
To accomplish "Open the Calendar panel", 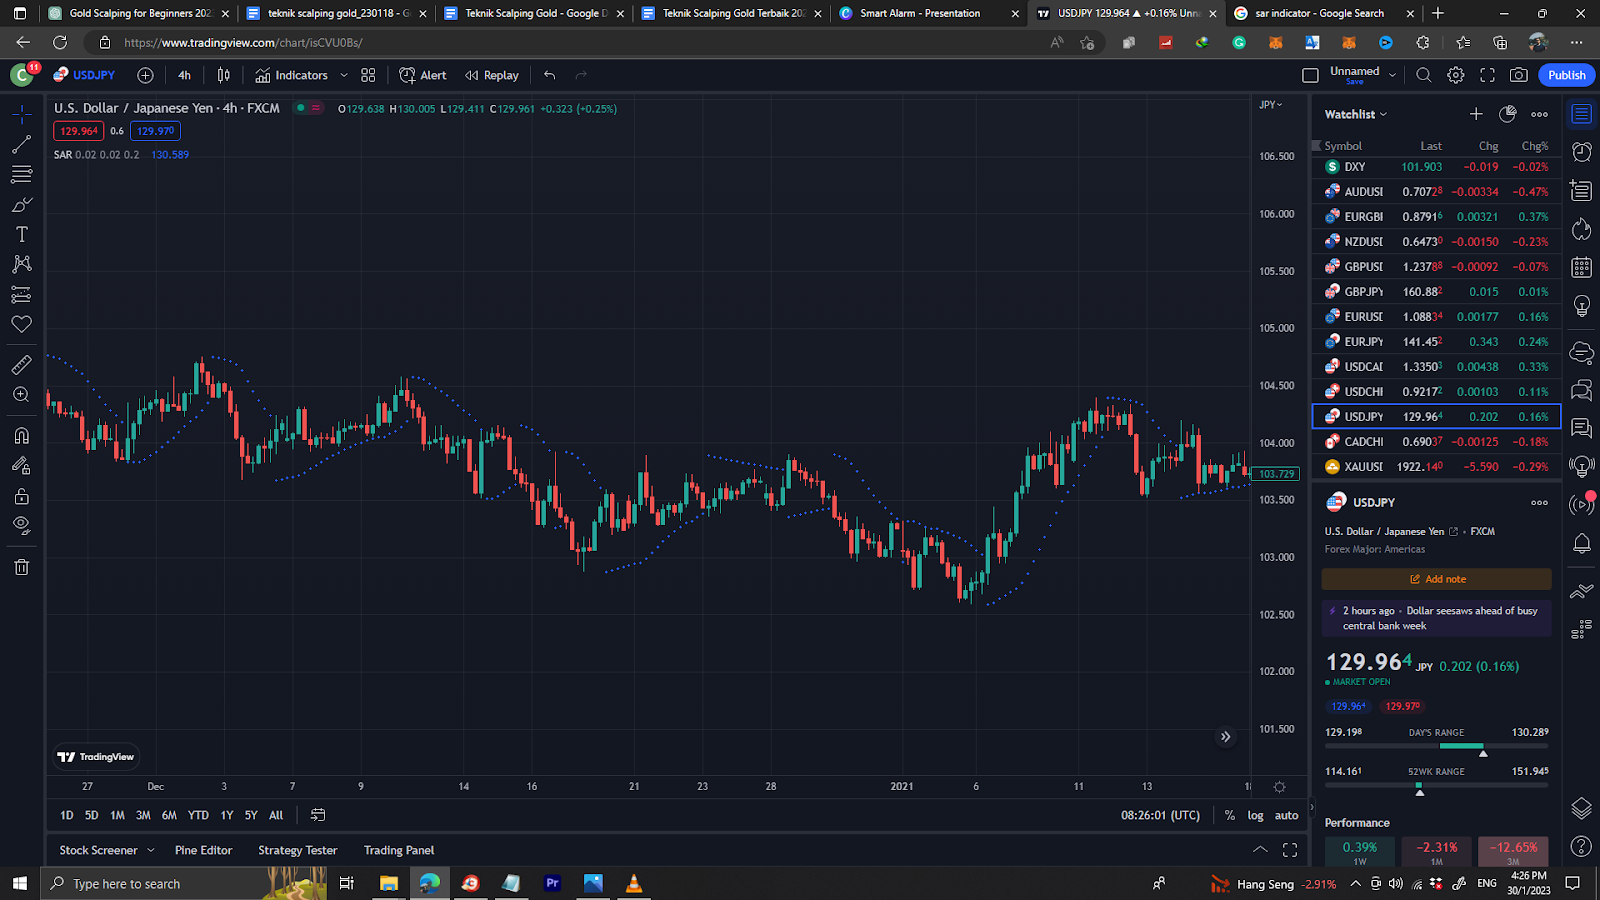I will (x=1581, y=267).
